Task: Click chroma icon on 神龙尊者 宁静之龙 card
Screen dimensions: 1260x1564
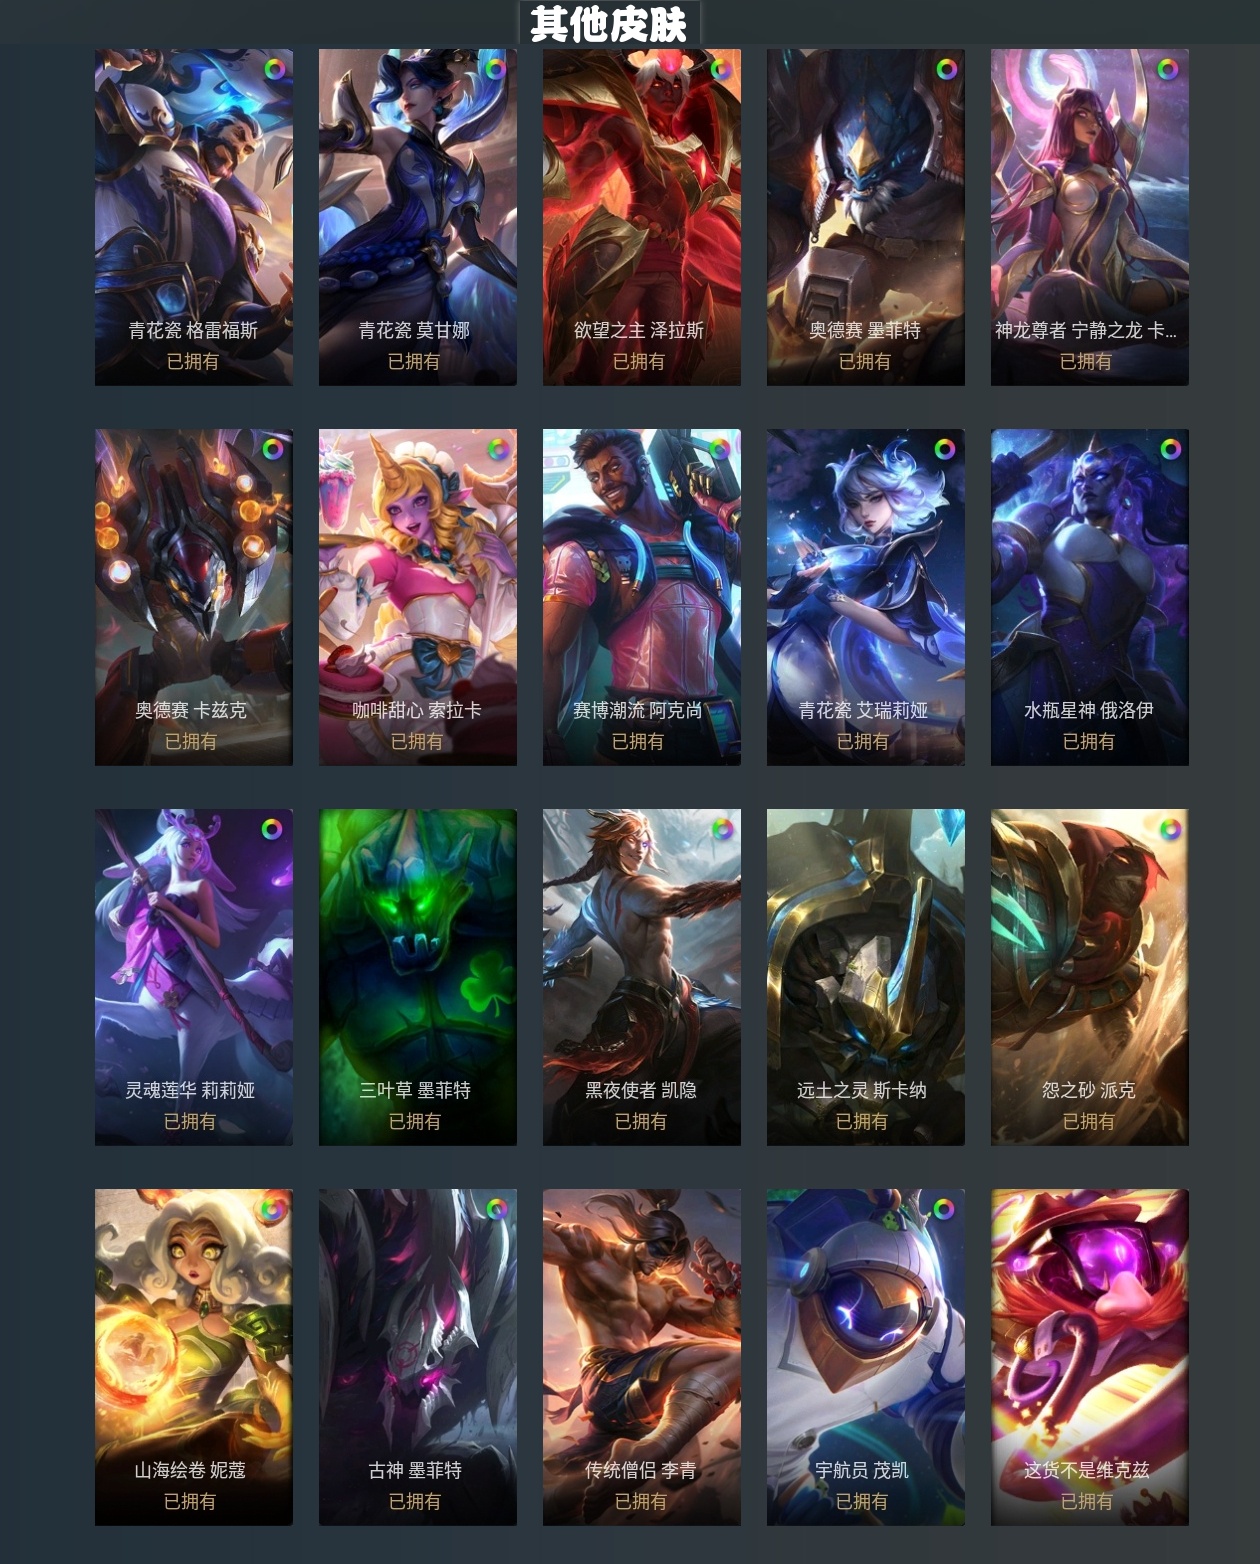Action: pos(1168,69)
